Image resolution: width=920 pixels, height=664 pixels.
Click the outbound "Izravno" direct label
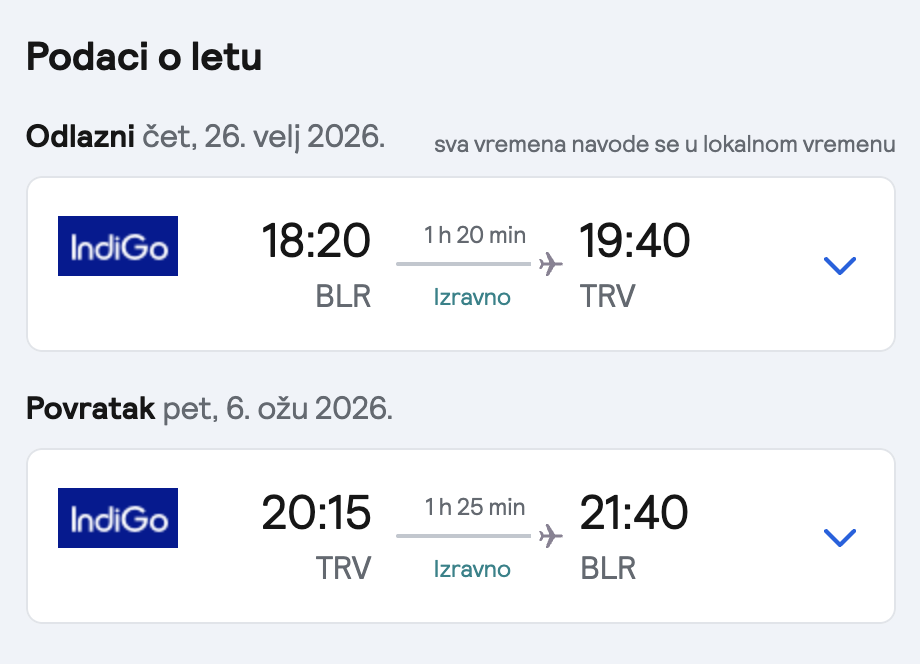472,297
